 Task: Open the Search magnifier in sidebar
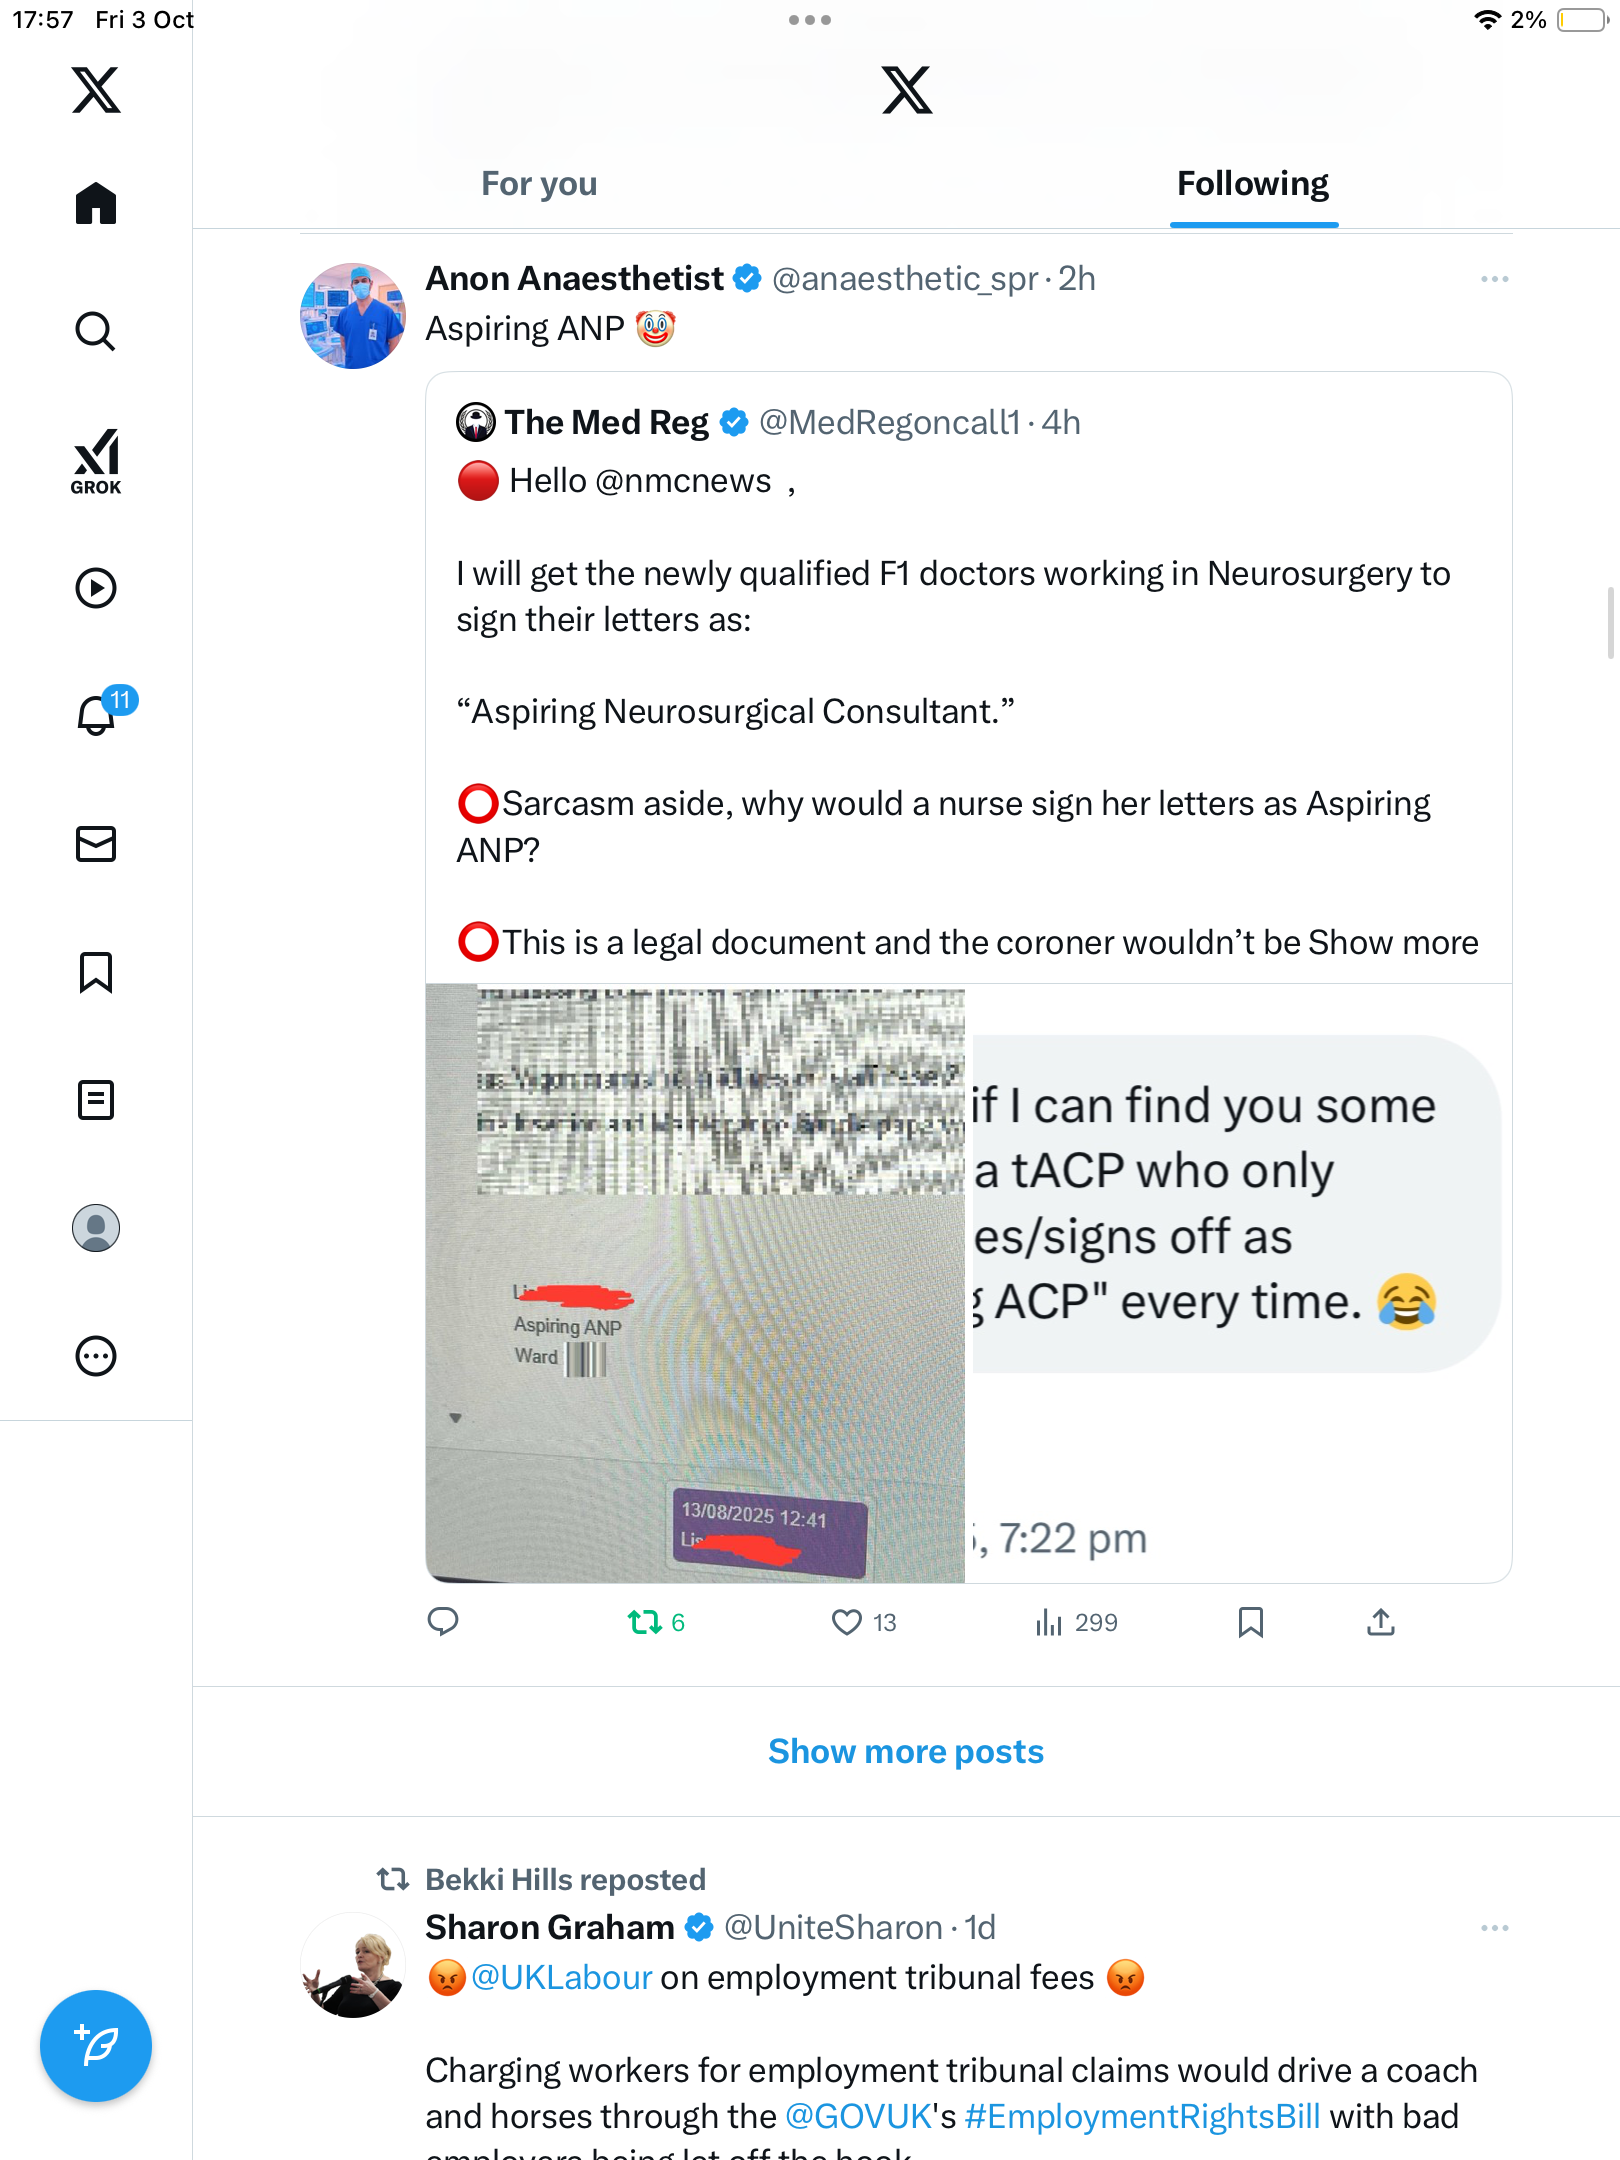pyautogui.click(x=96, y=331)
